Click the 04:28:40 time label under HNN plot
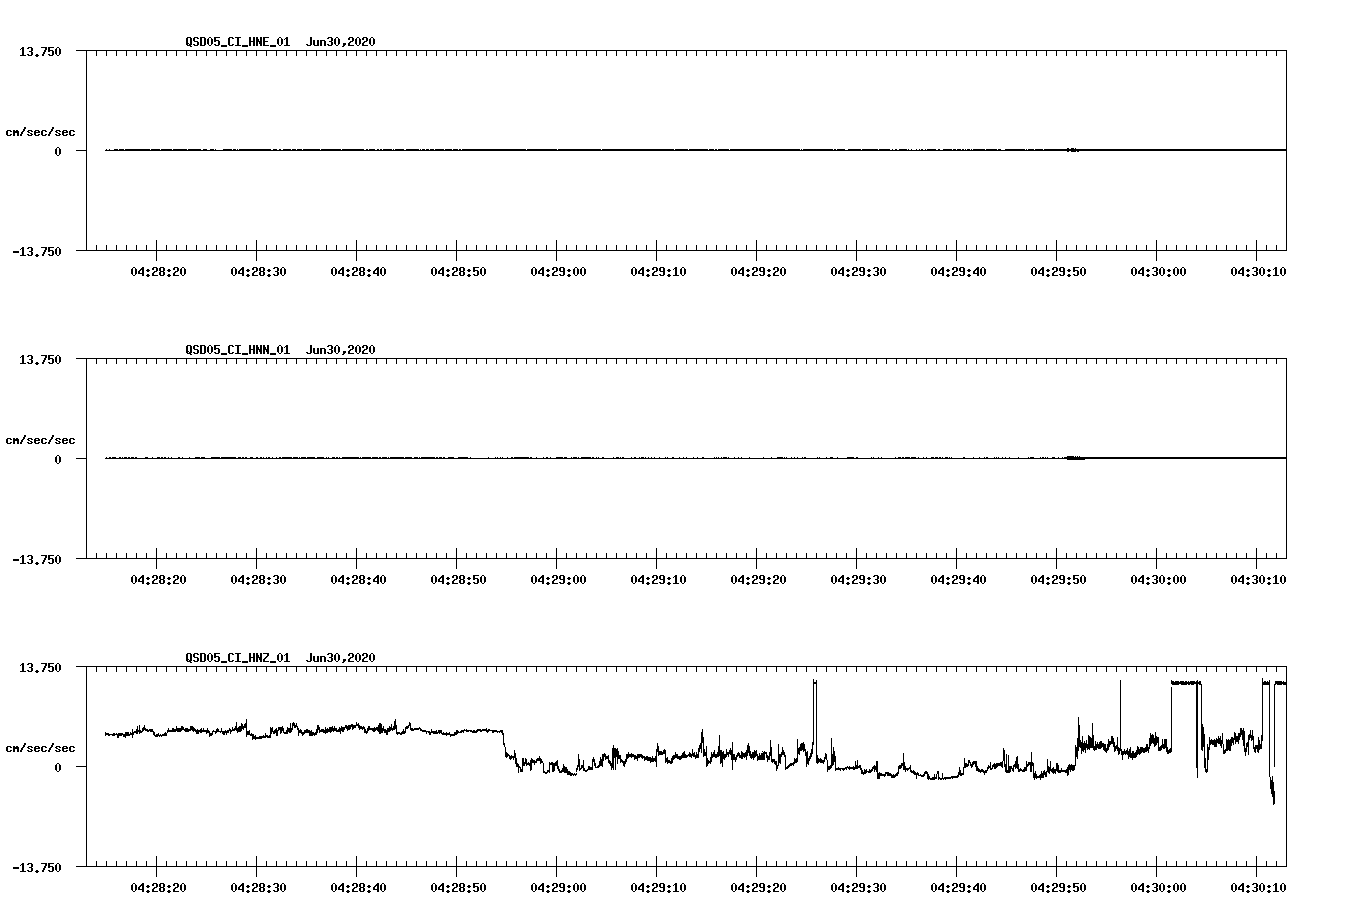The image size is (1358, 924). coord(358,580)
